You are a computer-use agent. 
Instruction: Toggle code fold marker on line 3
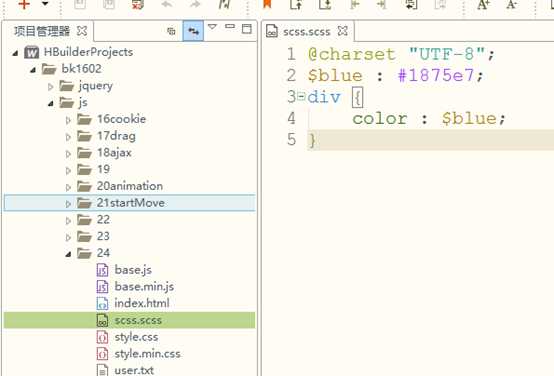point(301,96)
